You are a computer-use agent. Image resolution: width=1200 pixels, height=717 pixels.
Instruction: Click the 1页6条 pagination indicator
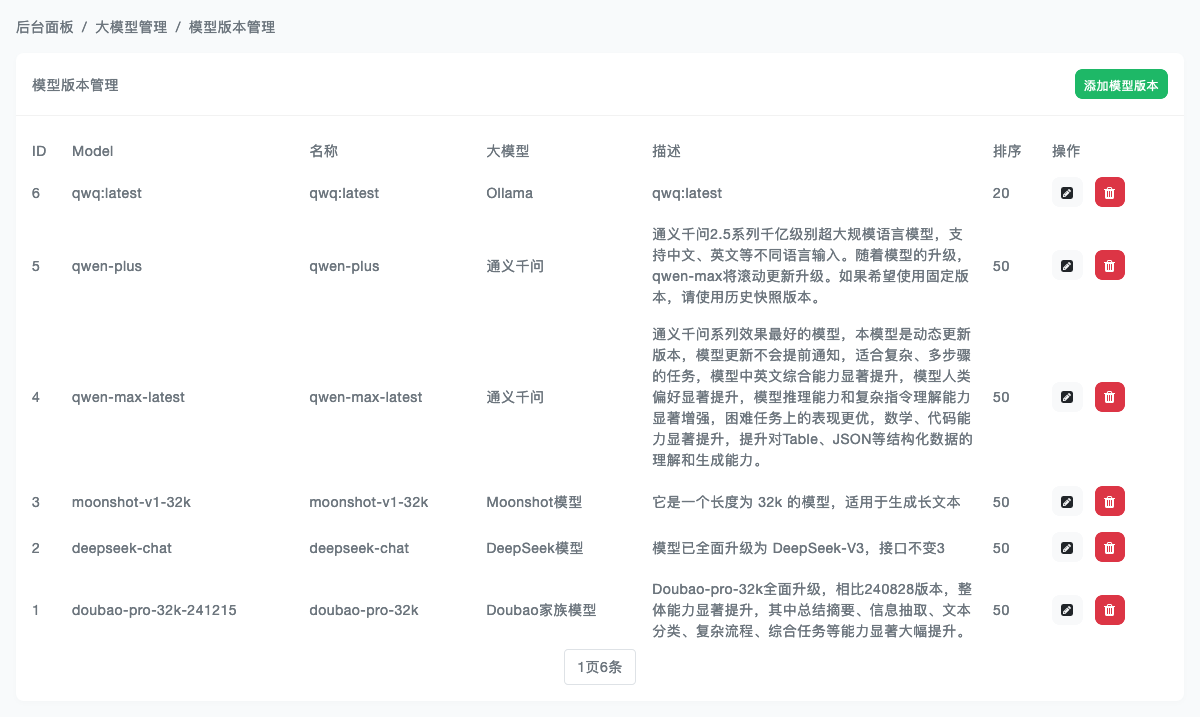point(600,667)
